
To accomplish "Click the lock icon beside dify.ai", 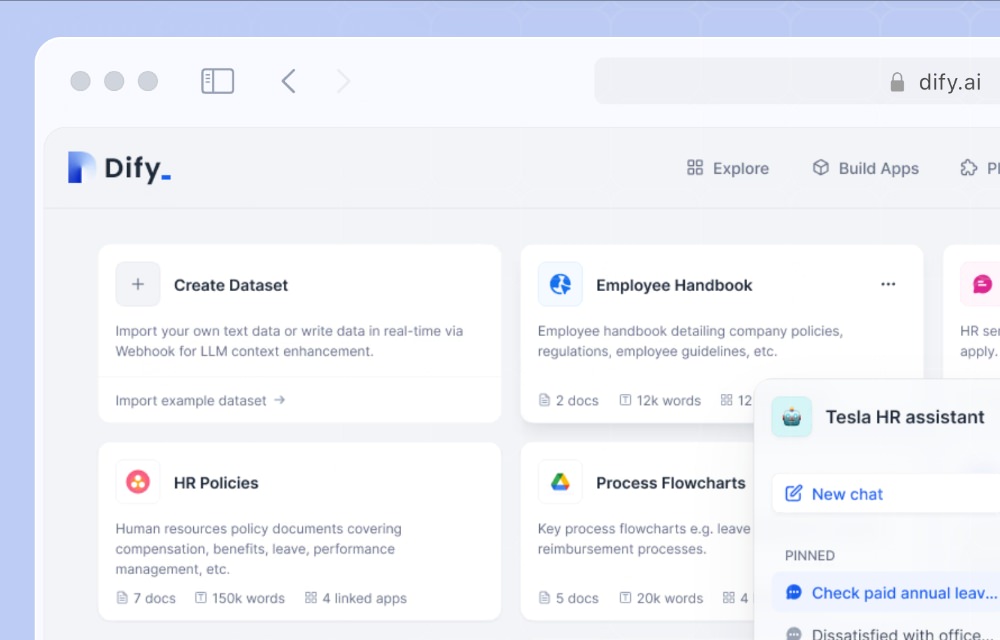I will pos(897,82).
